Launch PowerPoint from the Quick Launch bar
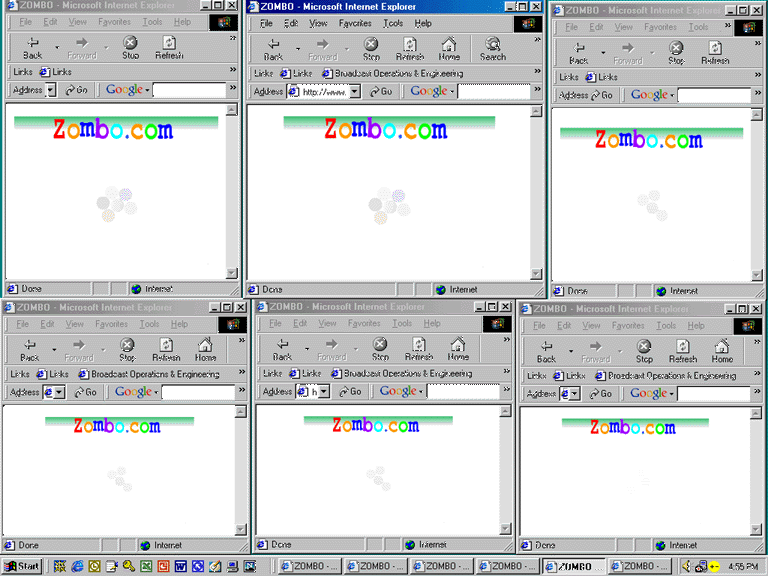Viewport: 768px width, 576px height. pyautogui.click(x=163, y=566)
